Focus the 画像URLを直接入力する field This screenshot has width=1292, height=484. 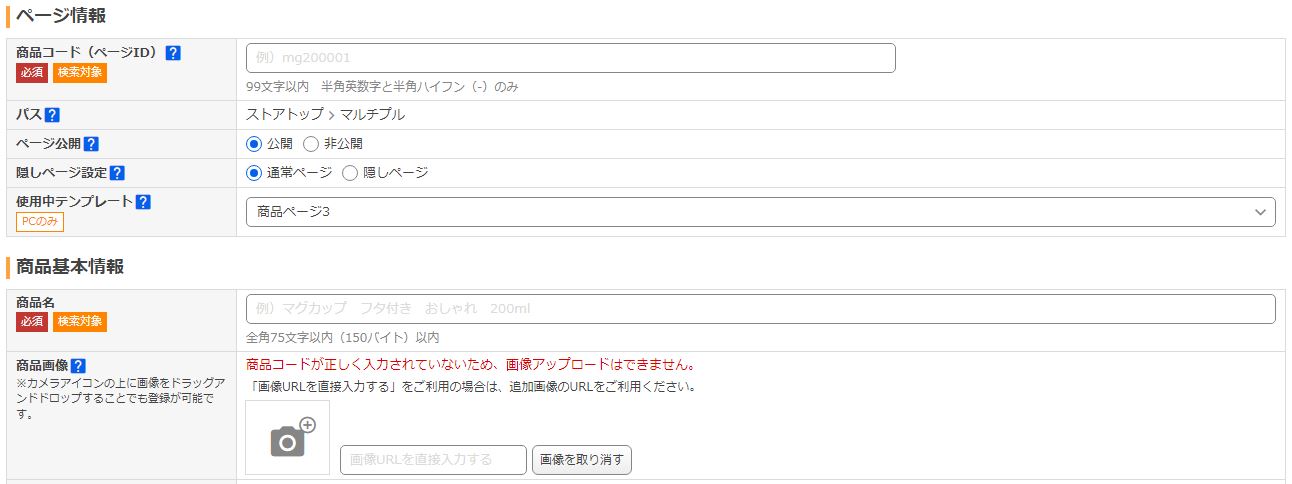pos(433,460)
